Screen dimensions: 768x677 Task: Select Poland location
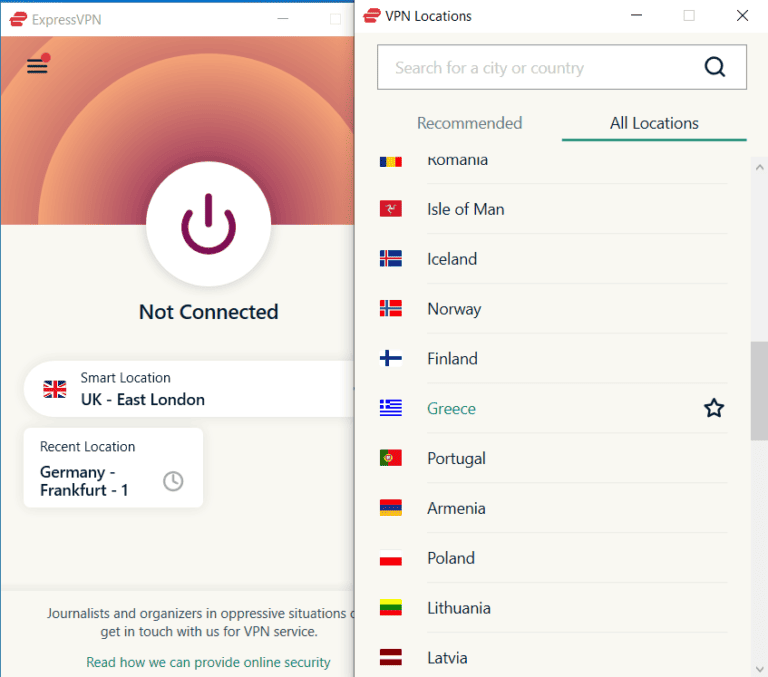tap(553, 558)
